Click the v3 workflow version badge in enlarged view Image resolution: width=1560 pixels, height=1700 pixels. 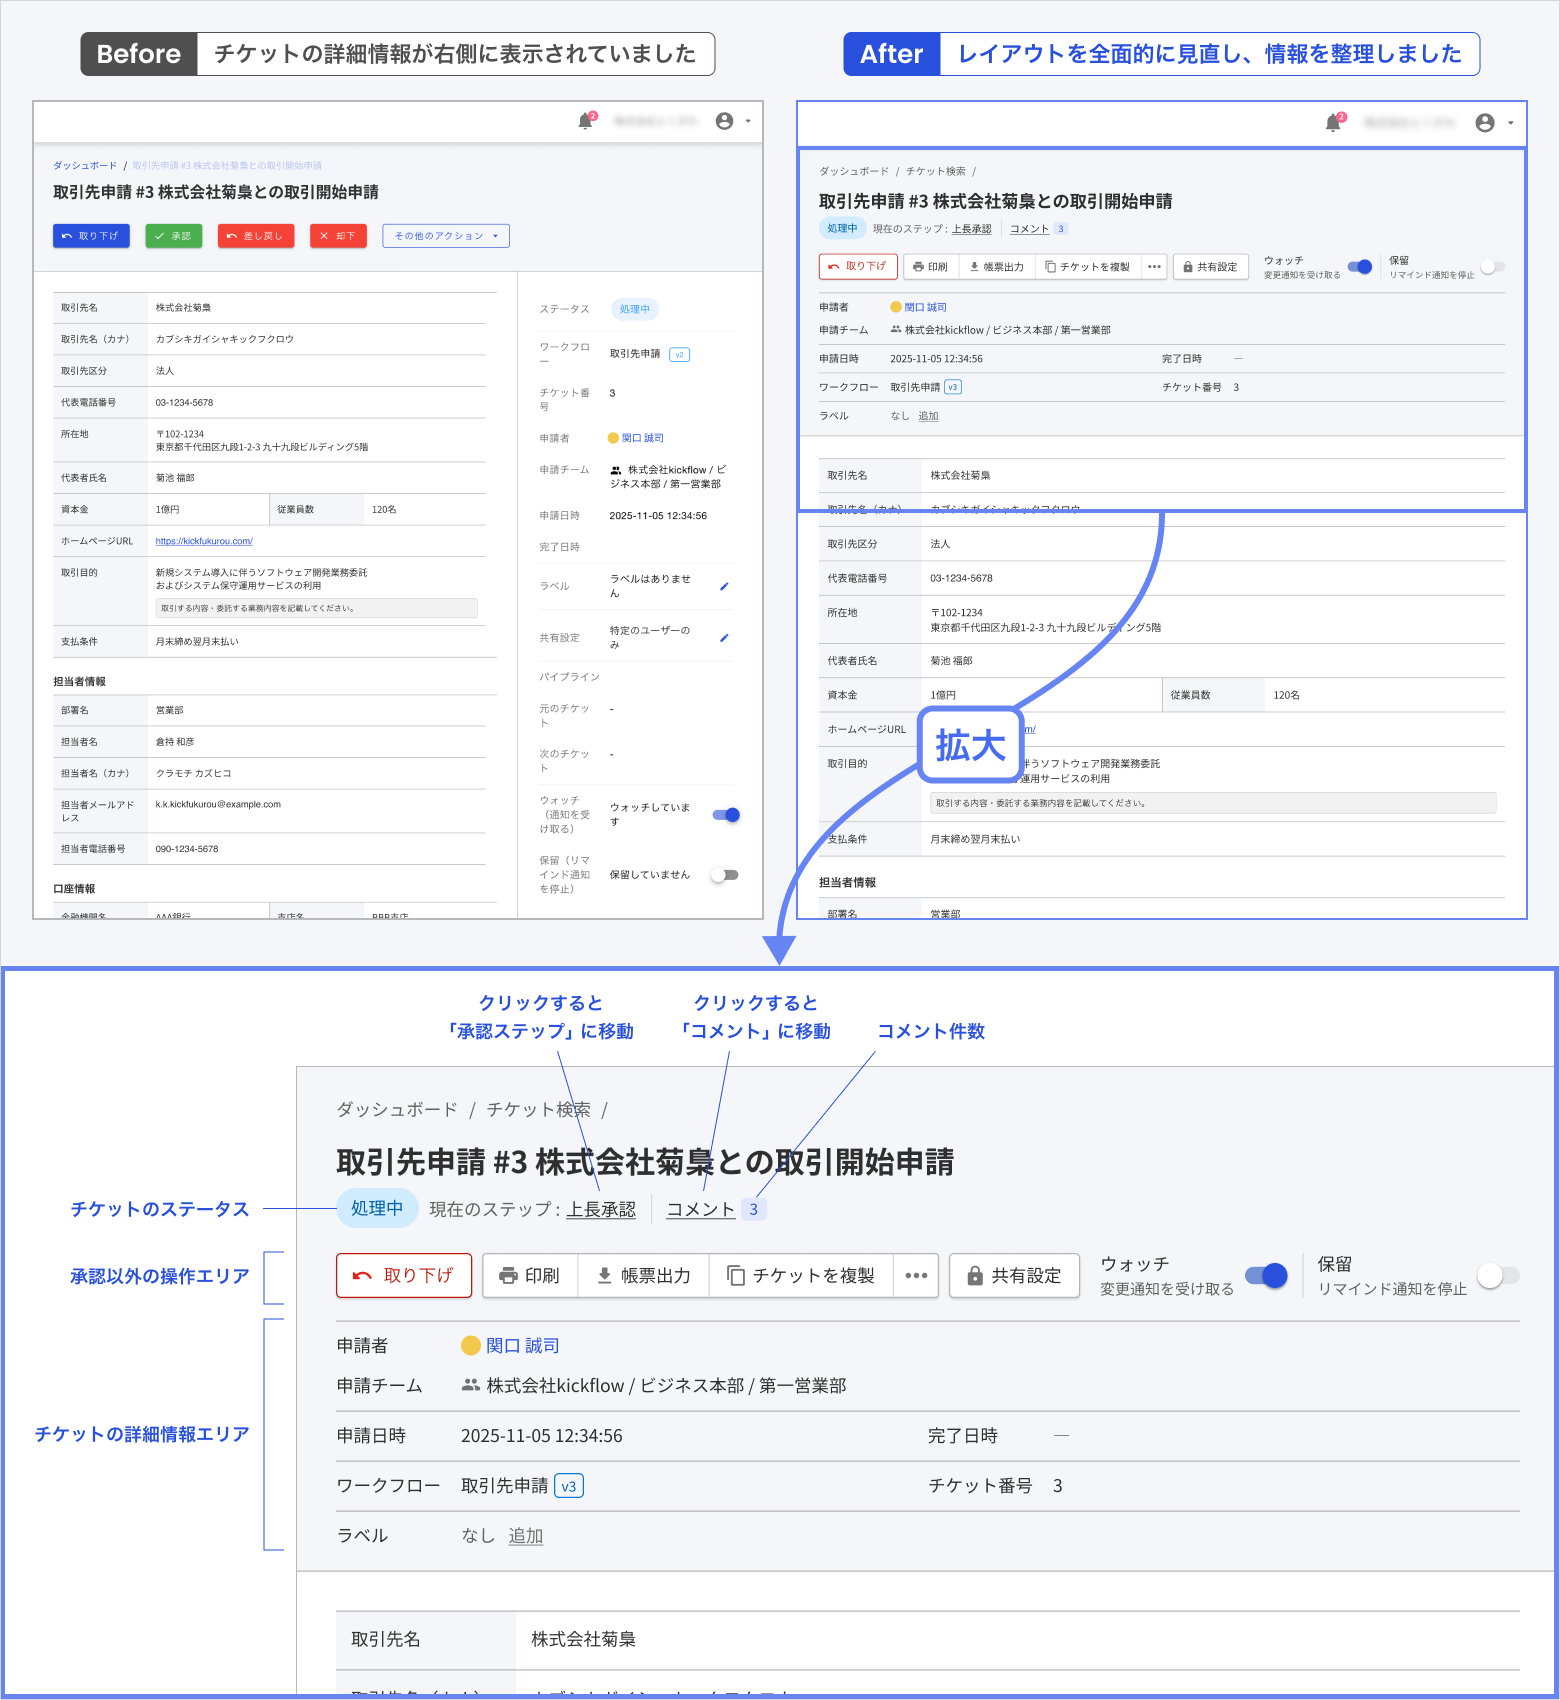(x=569, y=1486)
